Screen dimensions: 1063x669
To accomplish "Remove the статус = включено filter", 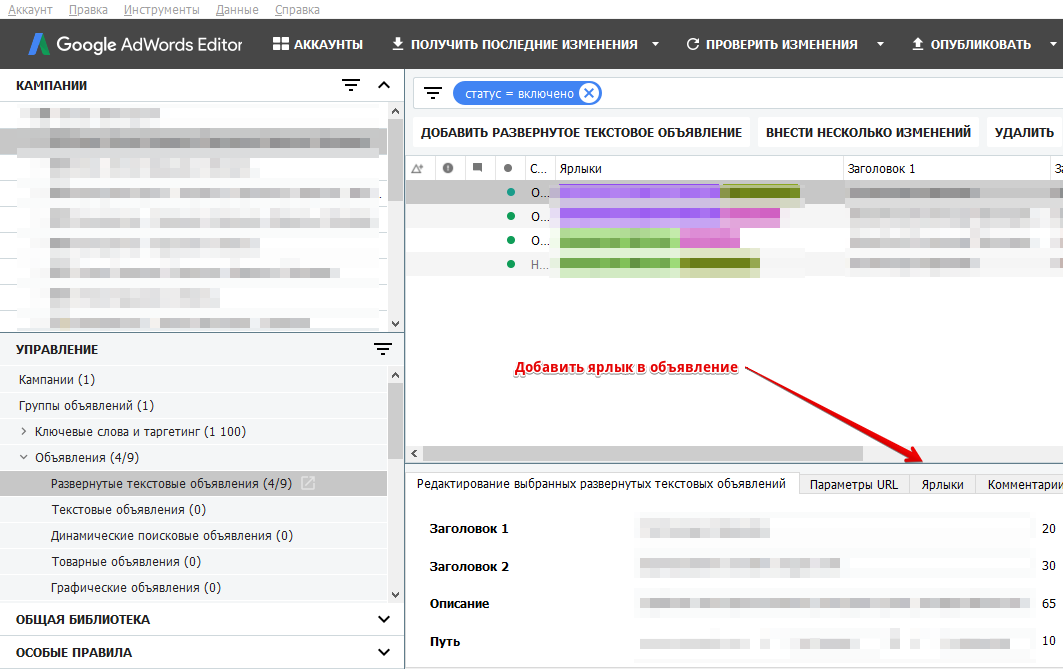I will 589,93.
